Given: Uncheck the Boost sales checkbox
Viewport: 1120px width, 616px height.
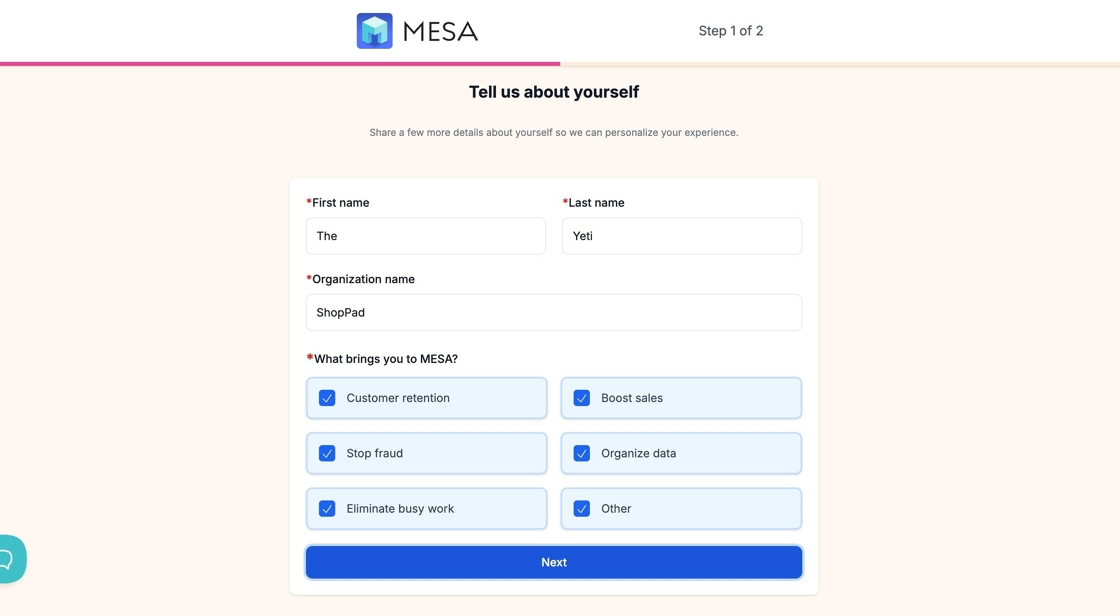Looking at the screenshot, I should pos(582,398).
